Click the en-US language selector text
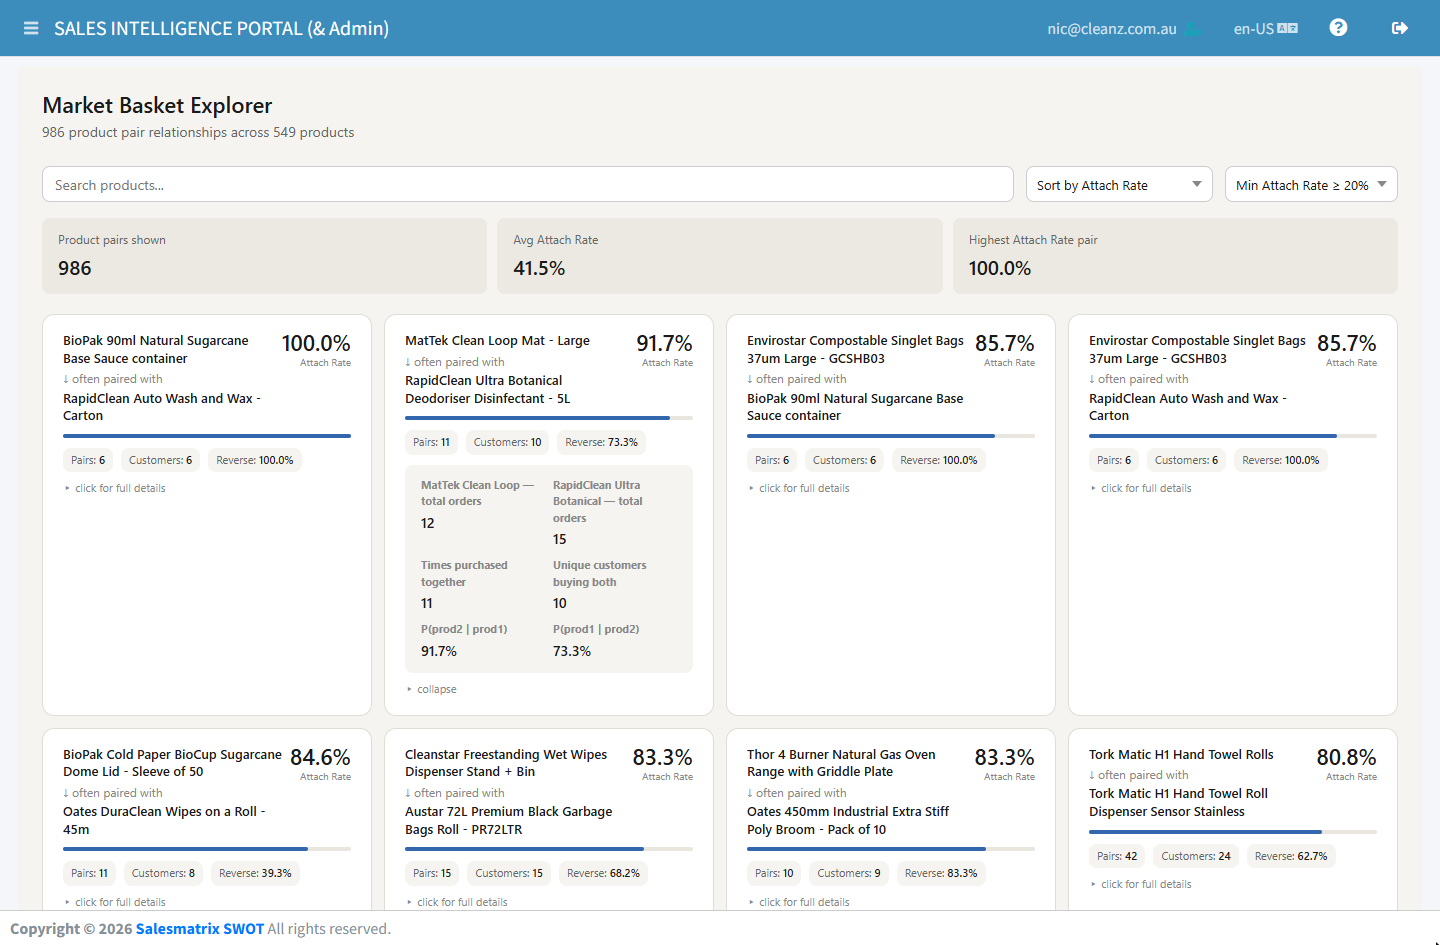 click(1254, 29)
